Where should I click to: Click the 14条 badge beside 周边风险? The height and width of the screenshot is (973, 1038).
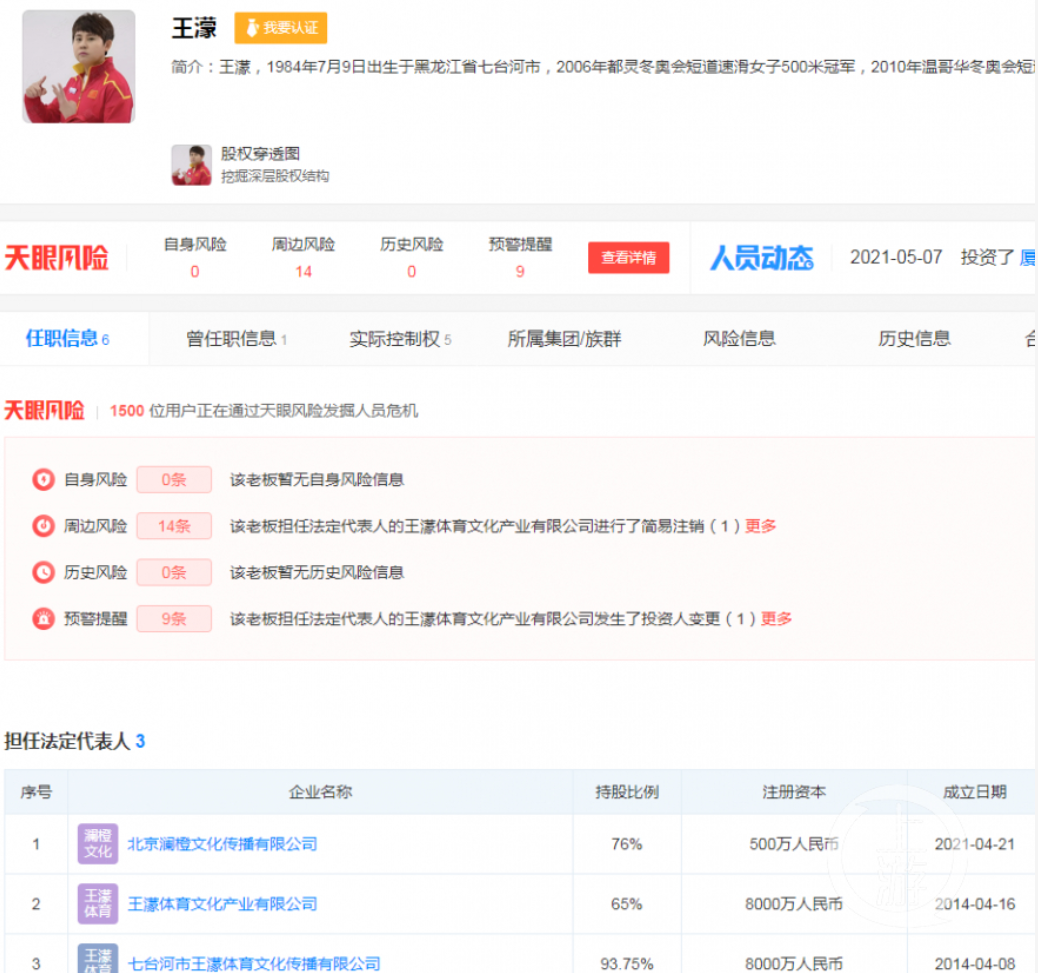[x=174, y=526]
